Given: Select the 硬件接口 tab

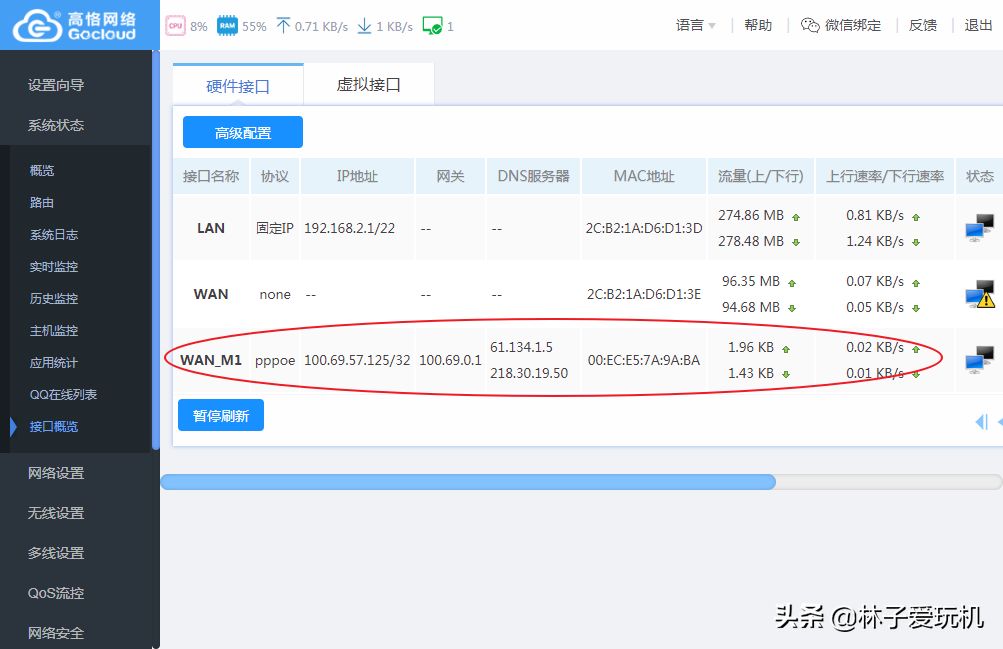Looking at the screenshot, I should tap(238, 86).
